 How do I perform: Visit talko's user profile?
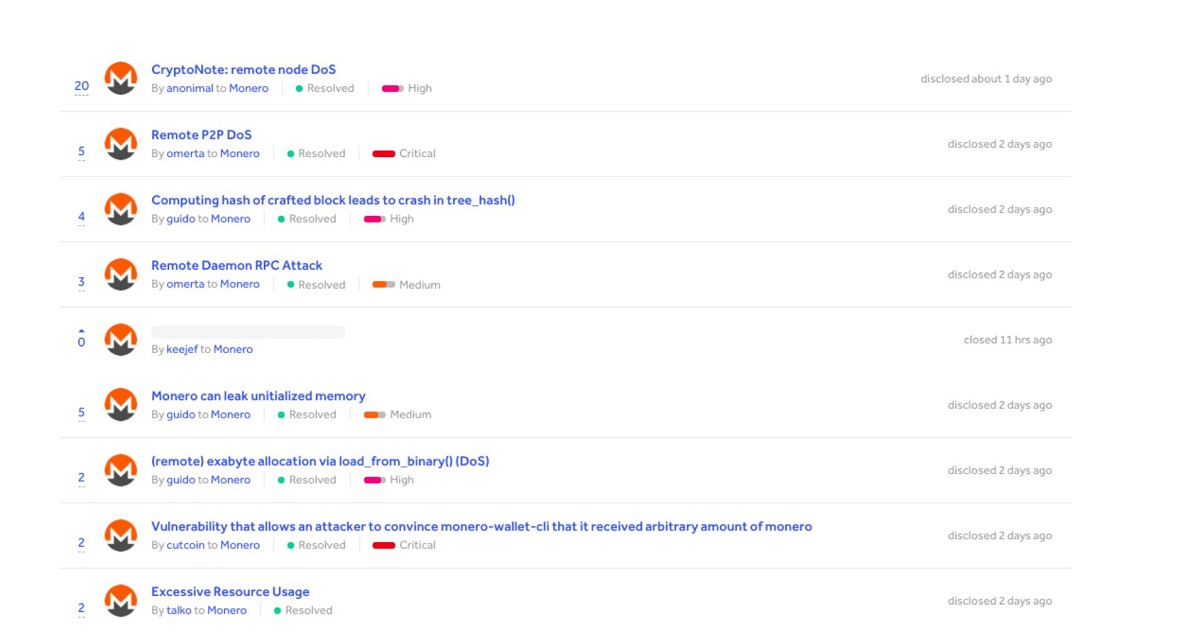pos(179,610)
